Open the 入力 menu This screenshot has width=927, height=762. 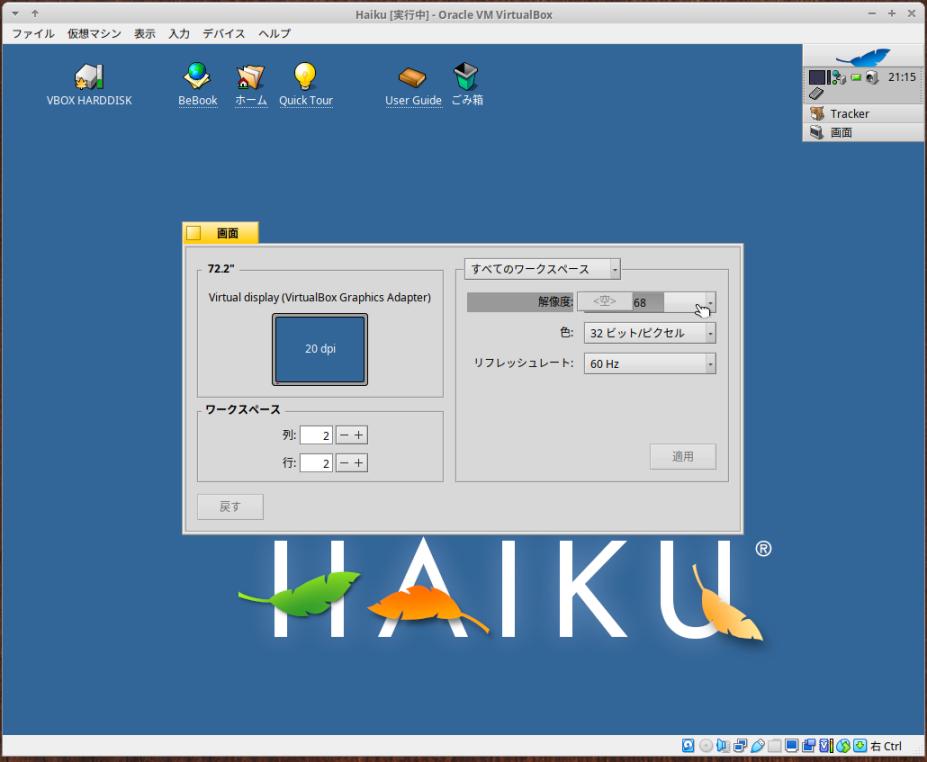(179, 34)
